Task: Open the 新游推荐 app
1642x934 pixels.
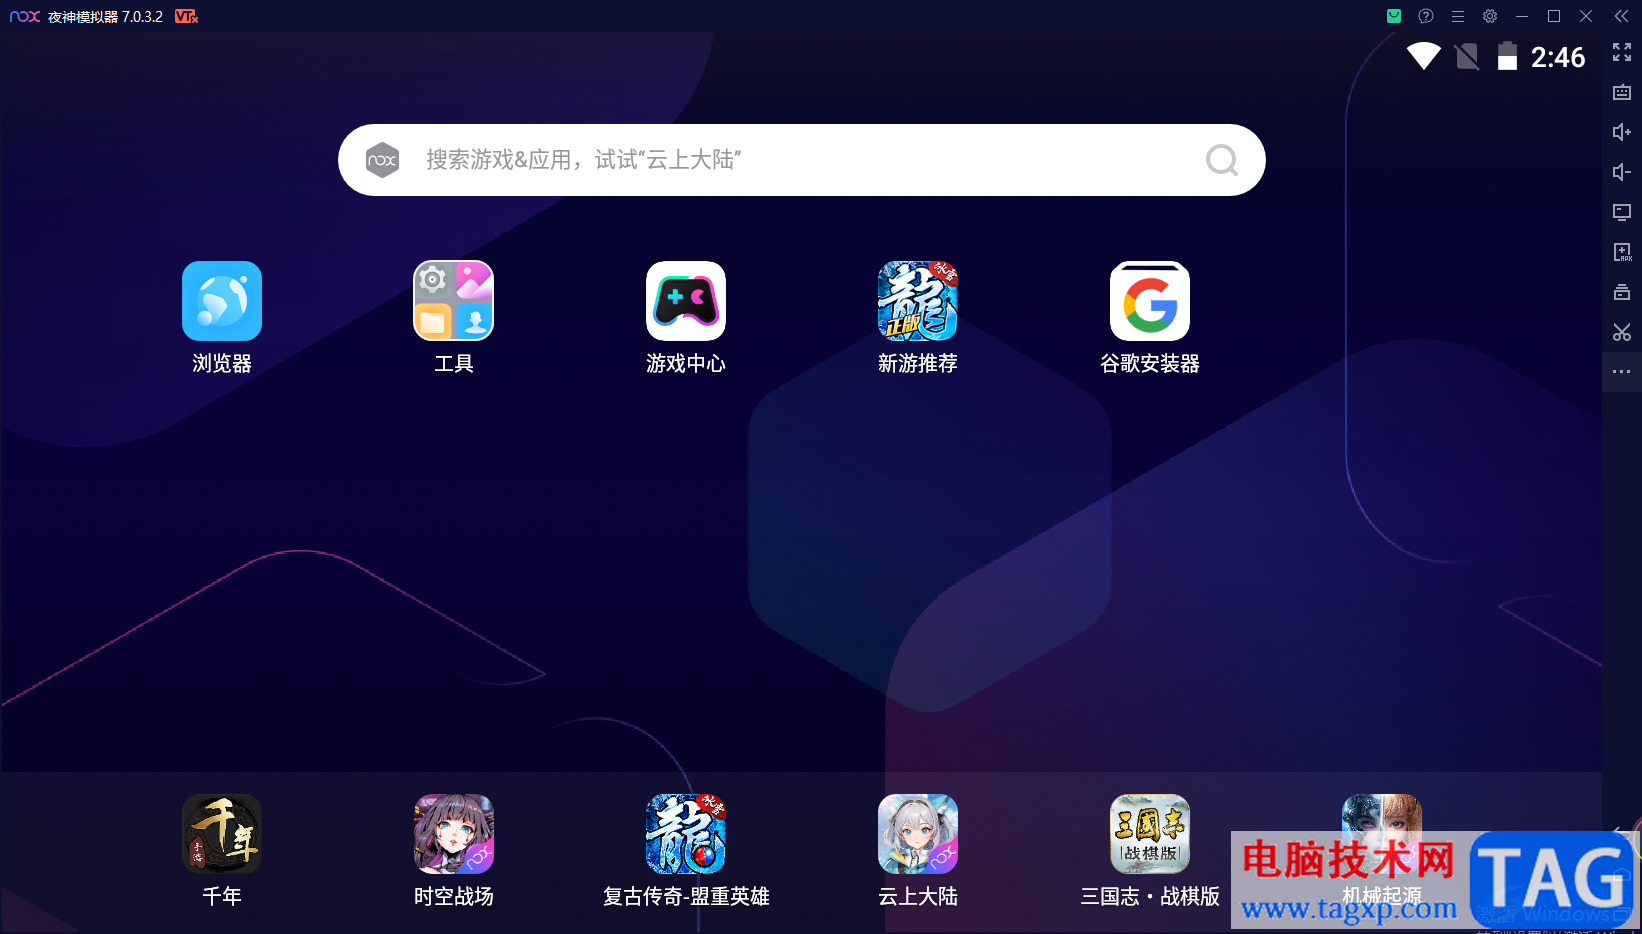Action: click(918, 301)
